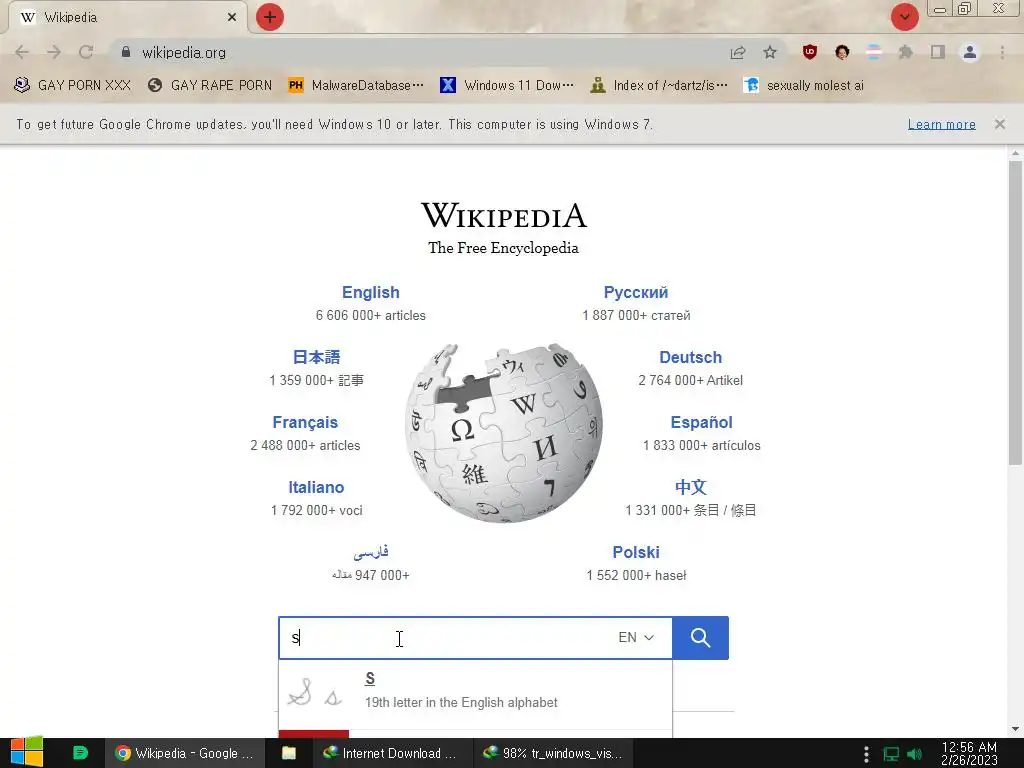
Task: Click the striped flag extension icon
Action: 873,52
